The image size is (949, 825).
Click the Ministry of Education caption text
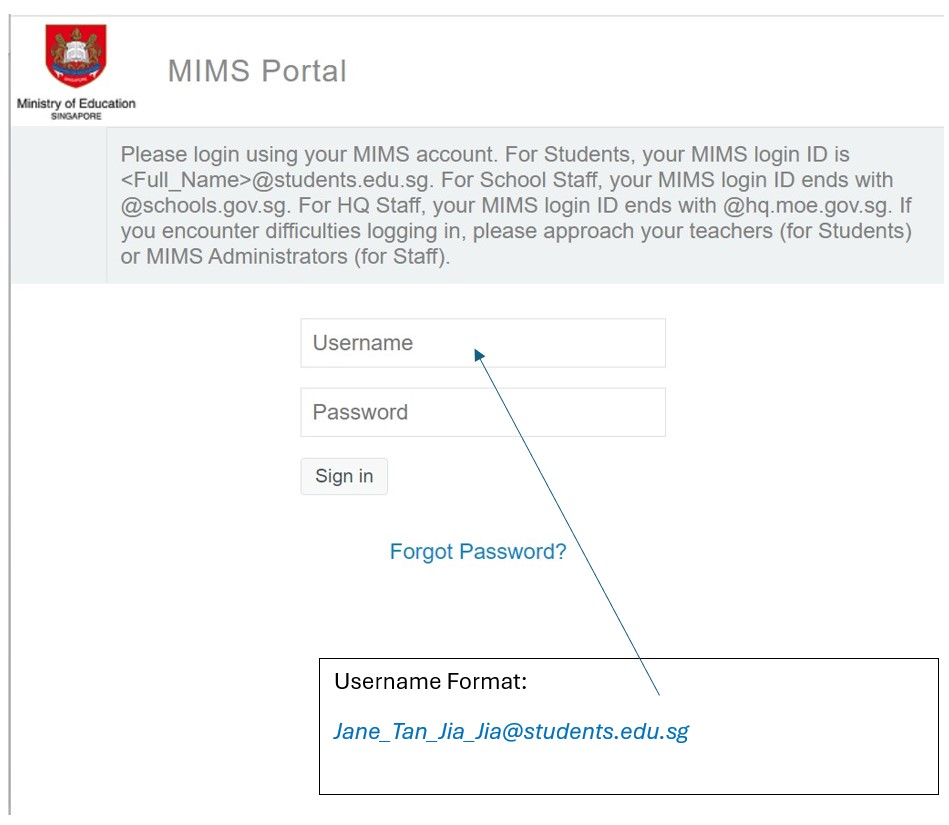tap(76, 104)
